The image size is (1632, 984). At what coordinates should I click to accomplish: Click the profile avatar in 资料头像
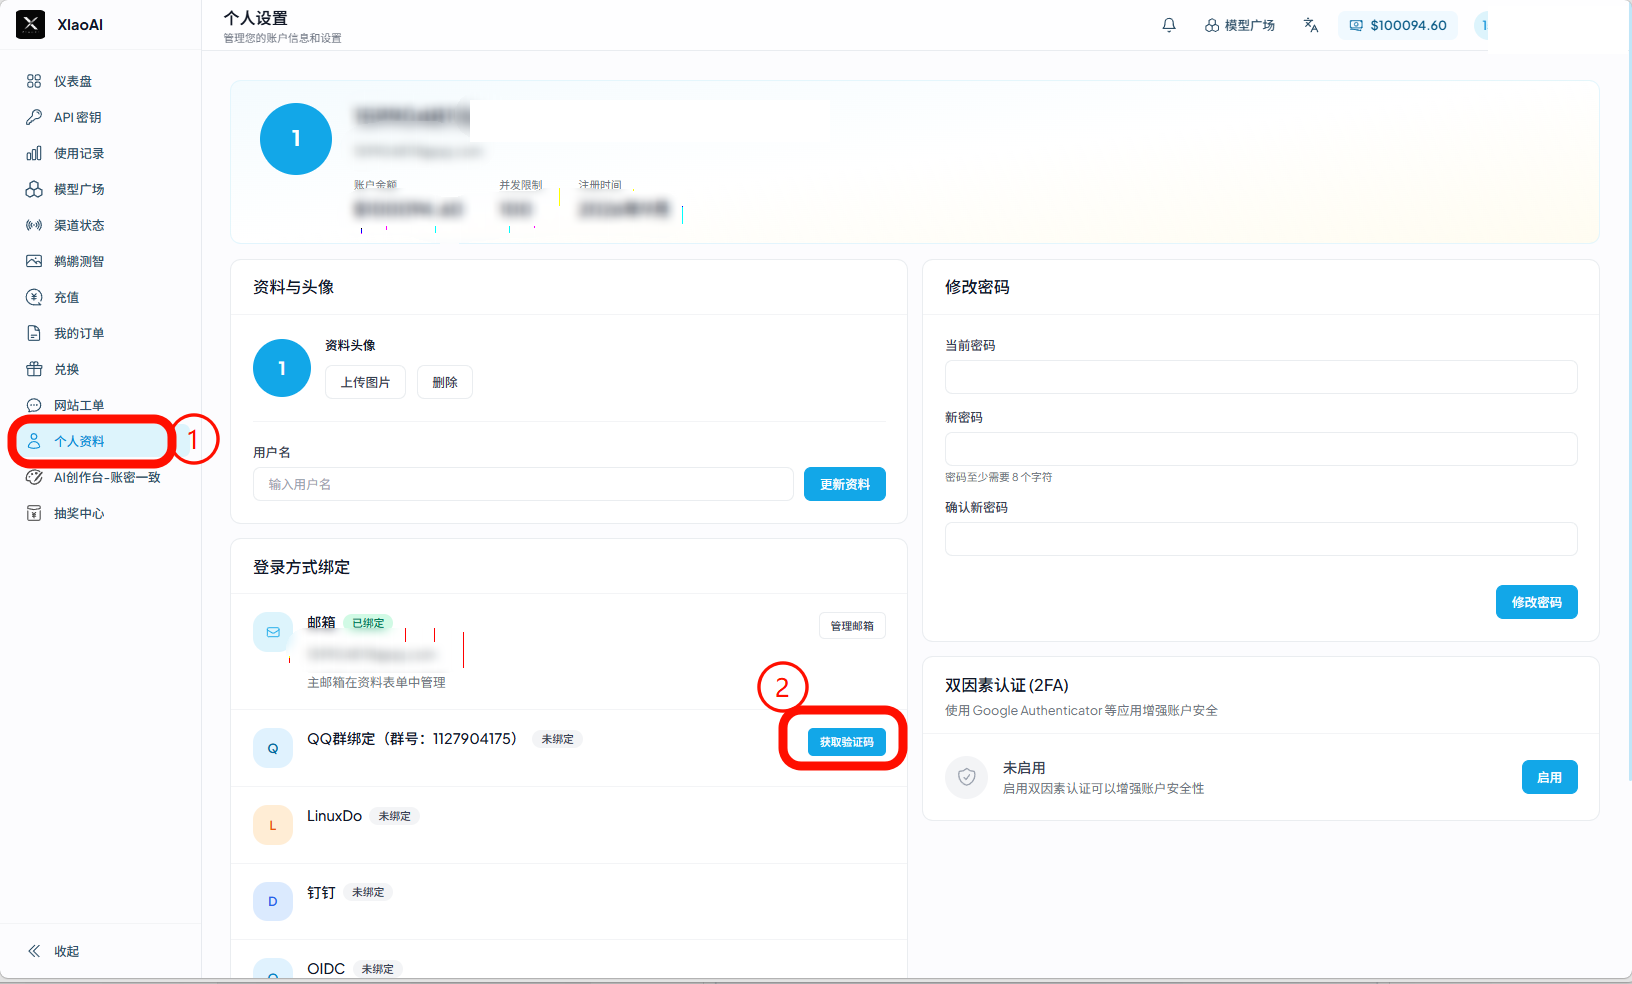pyautogui.click(x=282, y=368)
